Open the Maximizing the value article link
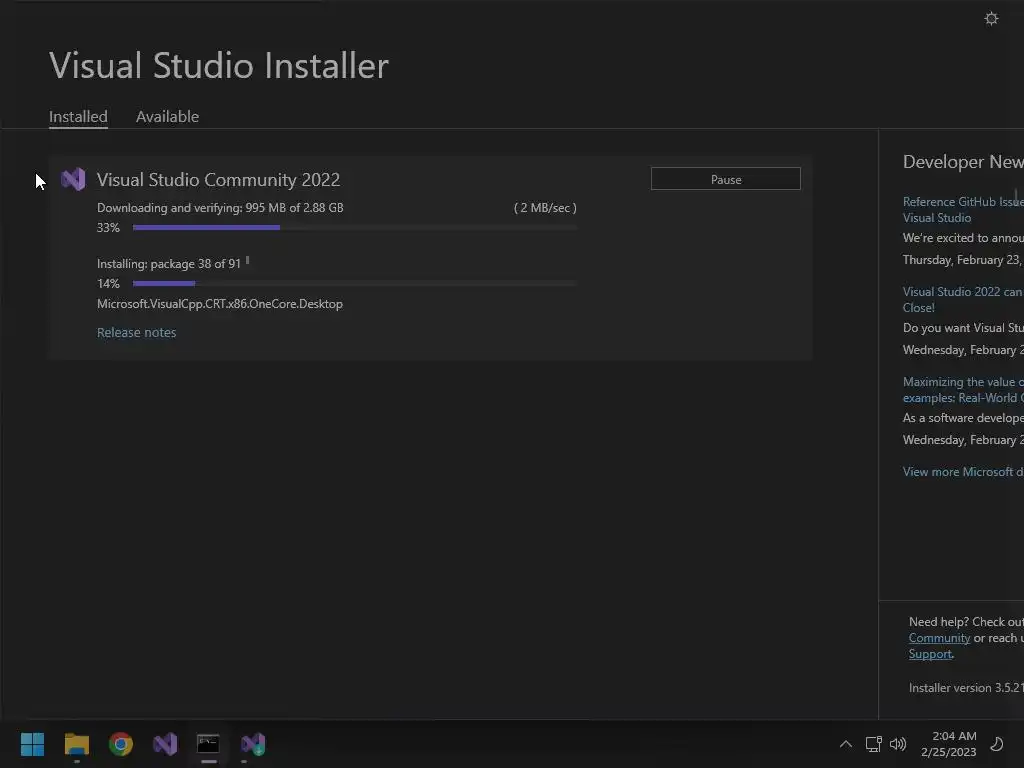This screenshot has height=768, width=1024. click(x=963, y=390)
